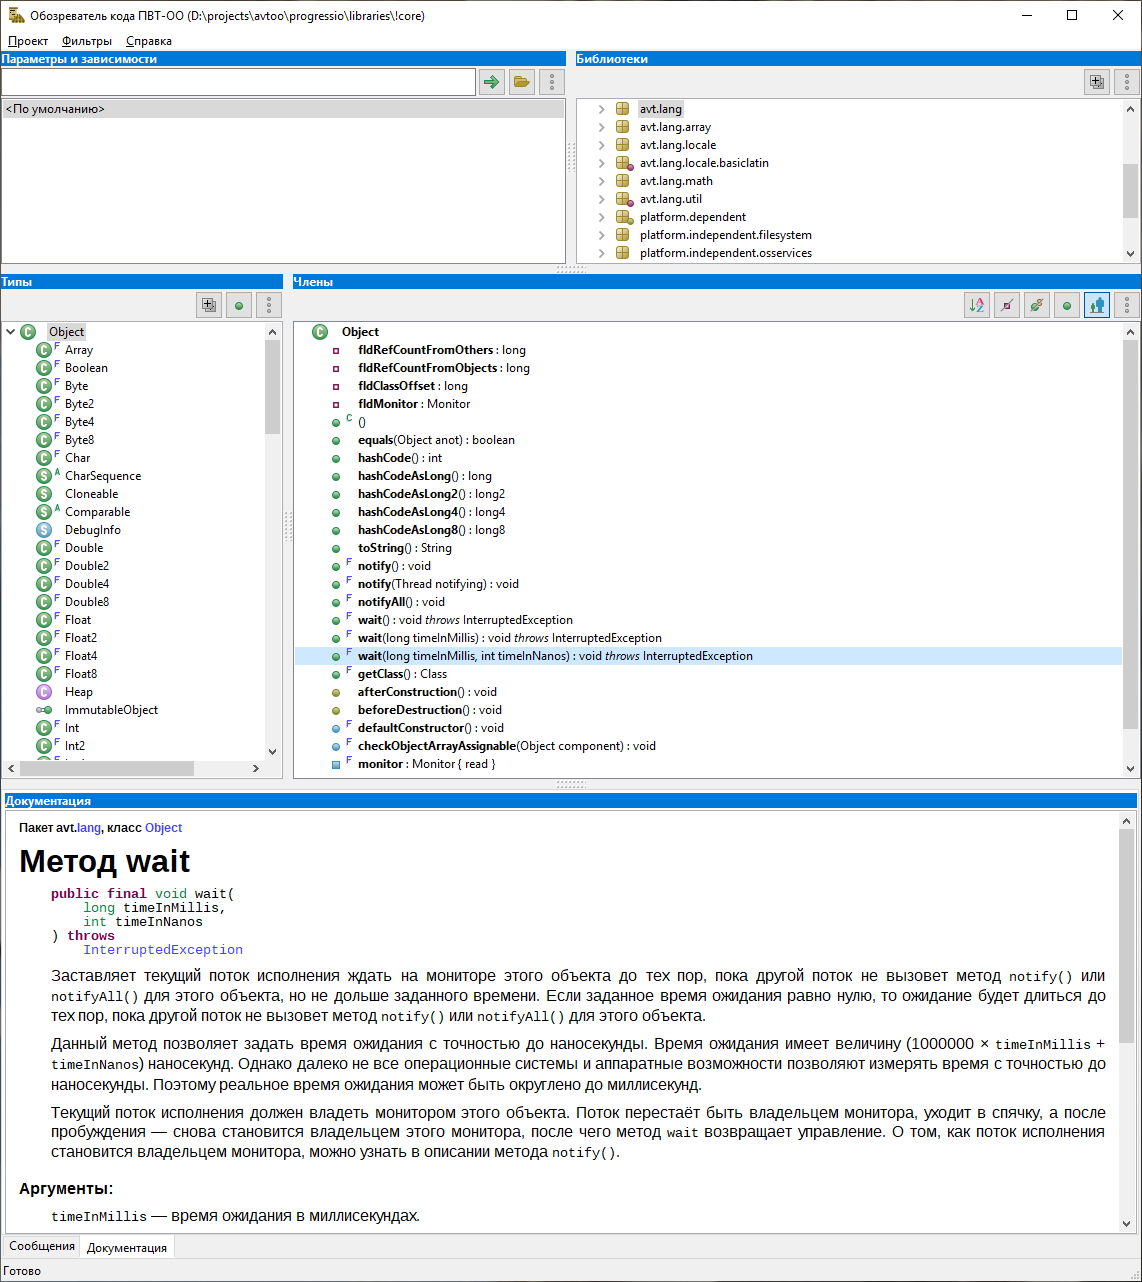Click the beforeDestruction yellow circle icon

[336, 710]
